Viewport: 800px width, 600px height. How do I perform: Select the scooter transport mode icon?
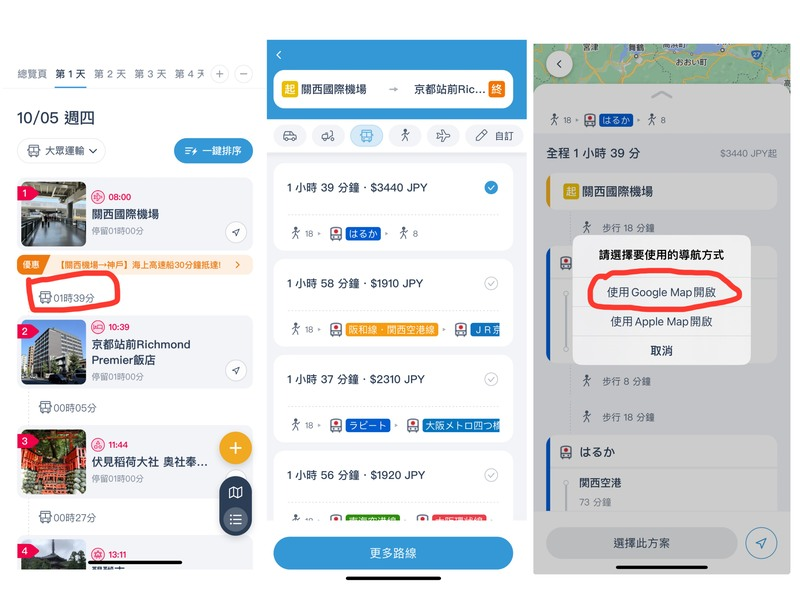(x=328, y=136)
